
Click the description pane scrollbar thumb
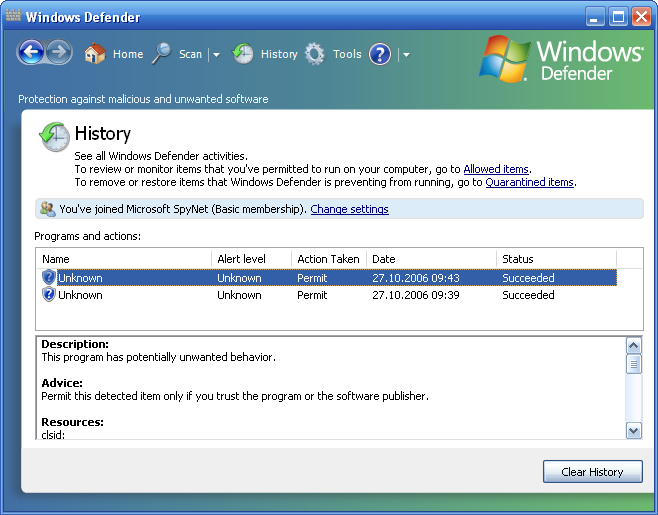(x=634, y=364)
